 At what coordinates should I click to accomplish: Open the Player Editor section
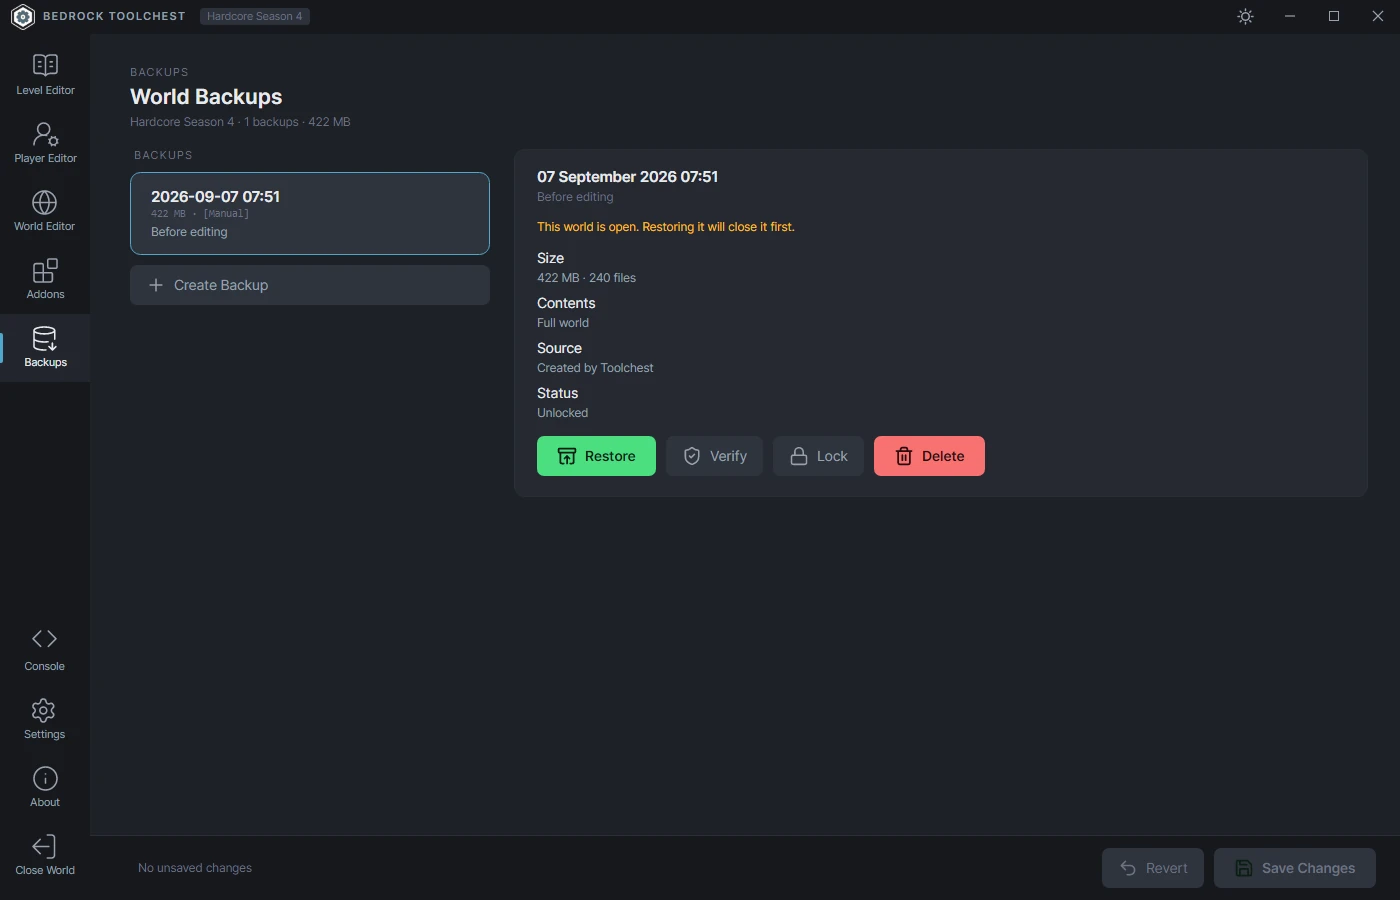(45, 144)
